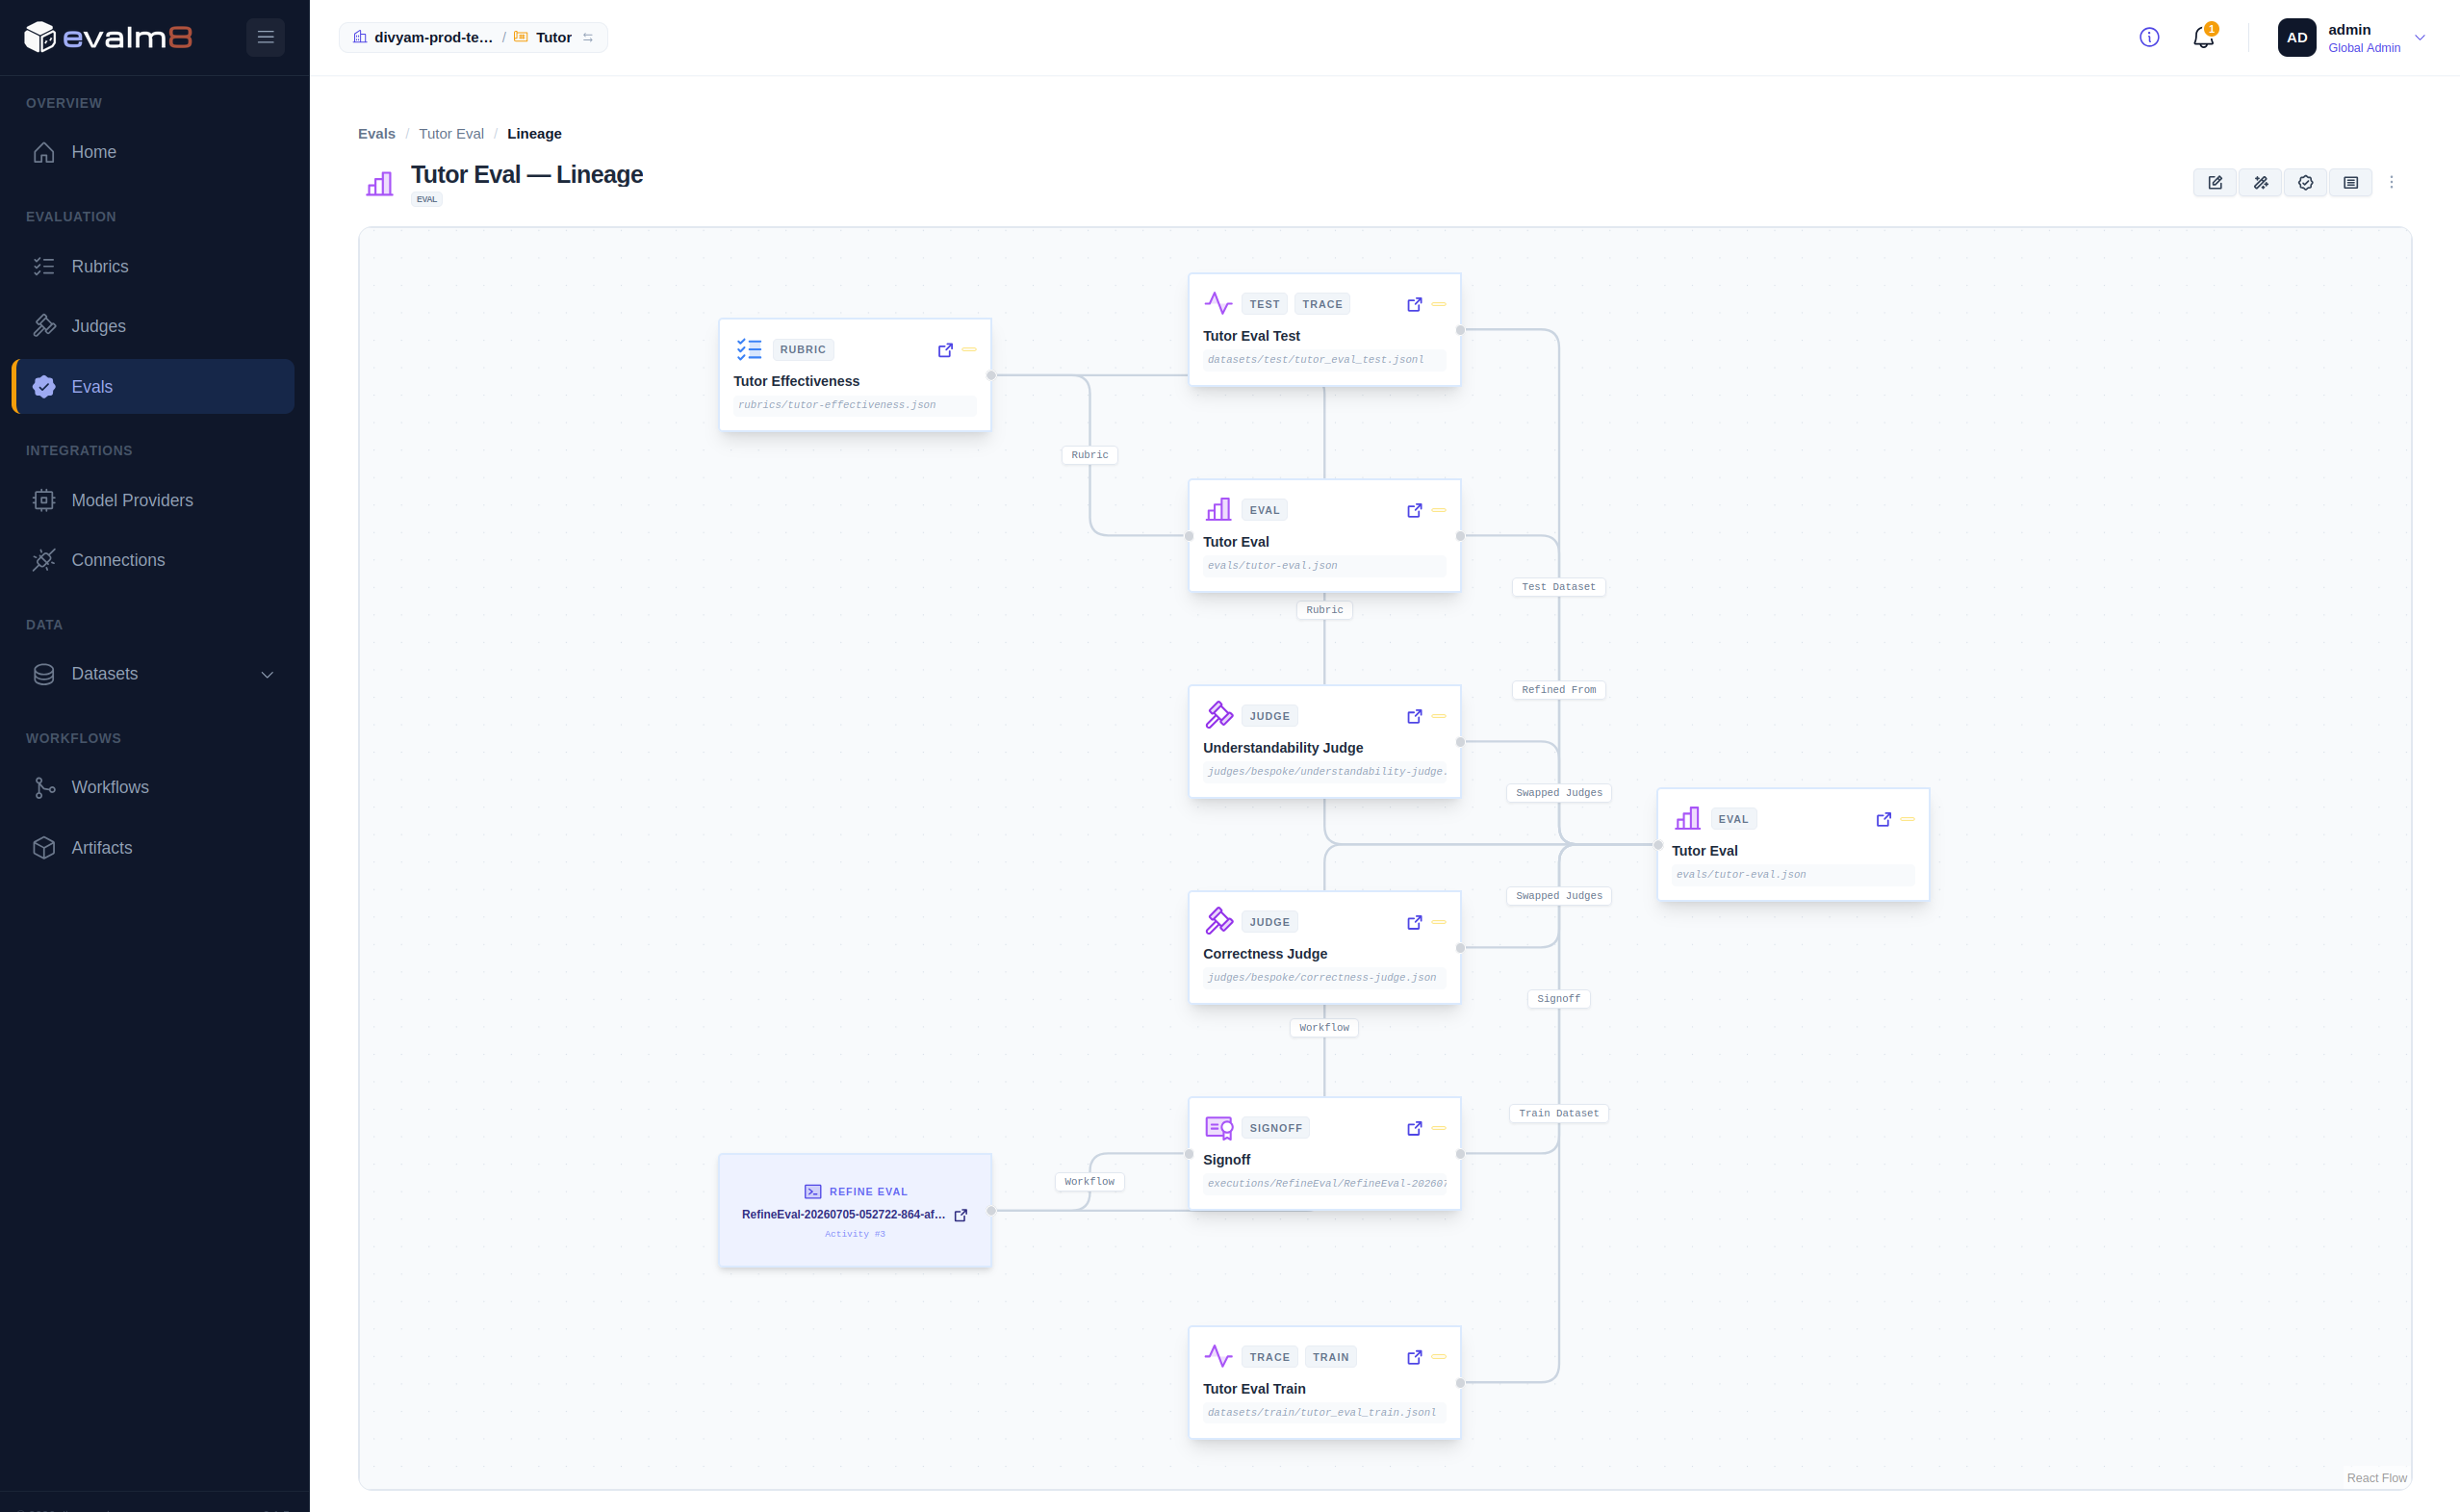The height and width of the screenshot is (1512, 2460).
Task: Expand the admin user menu chevron
Action: coord(2420,38)
